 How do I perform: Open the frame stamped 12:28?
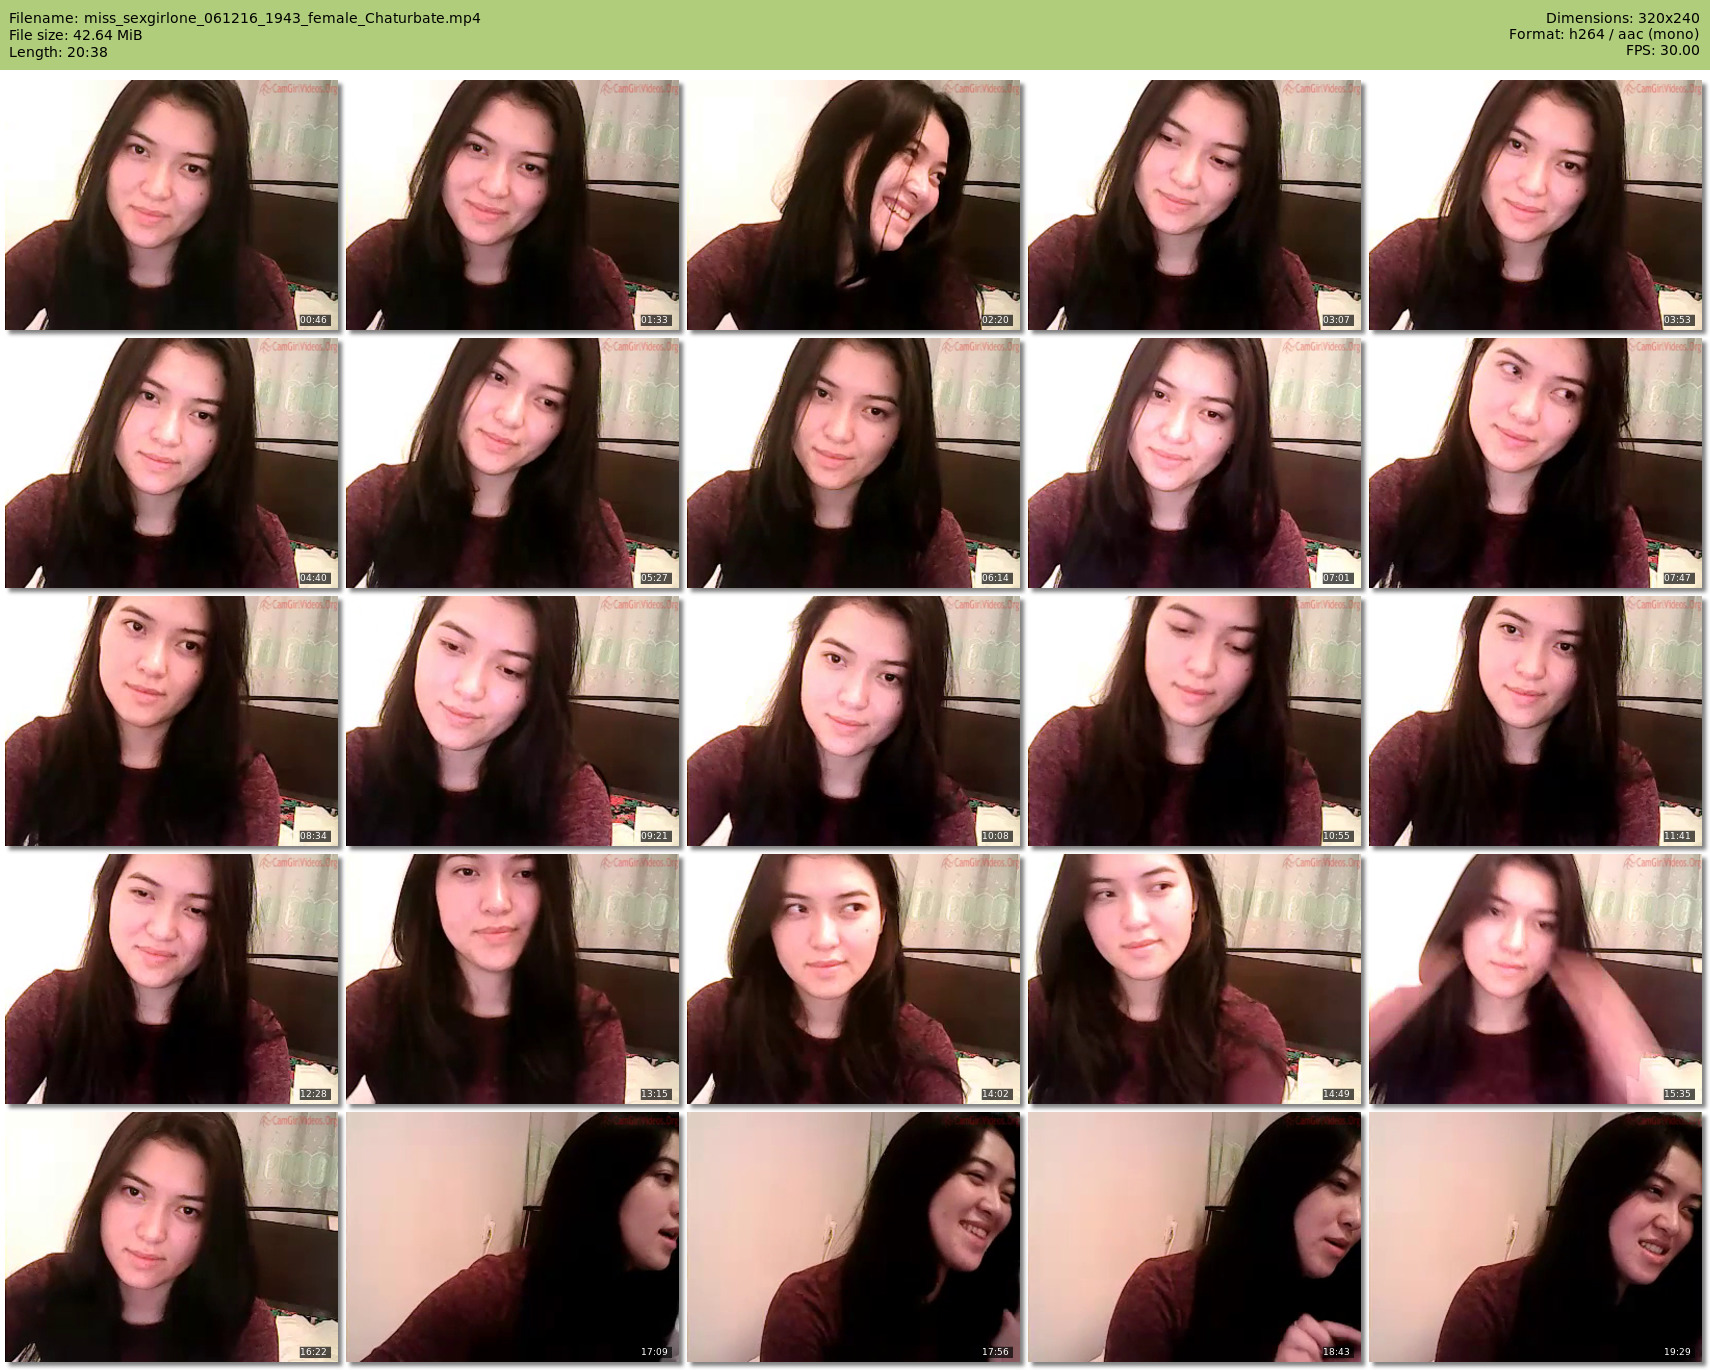172,979
